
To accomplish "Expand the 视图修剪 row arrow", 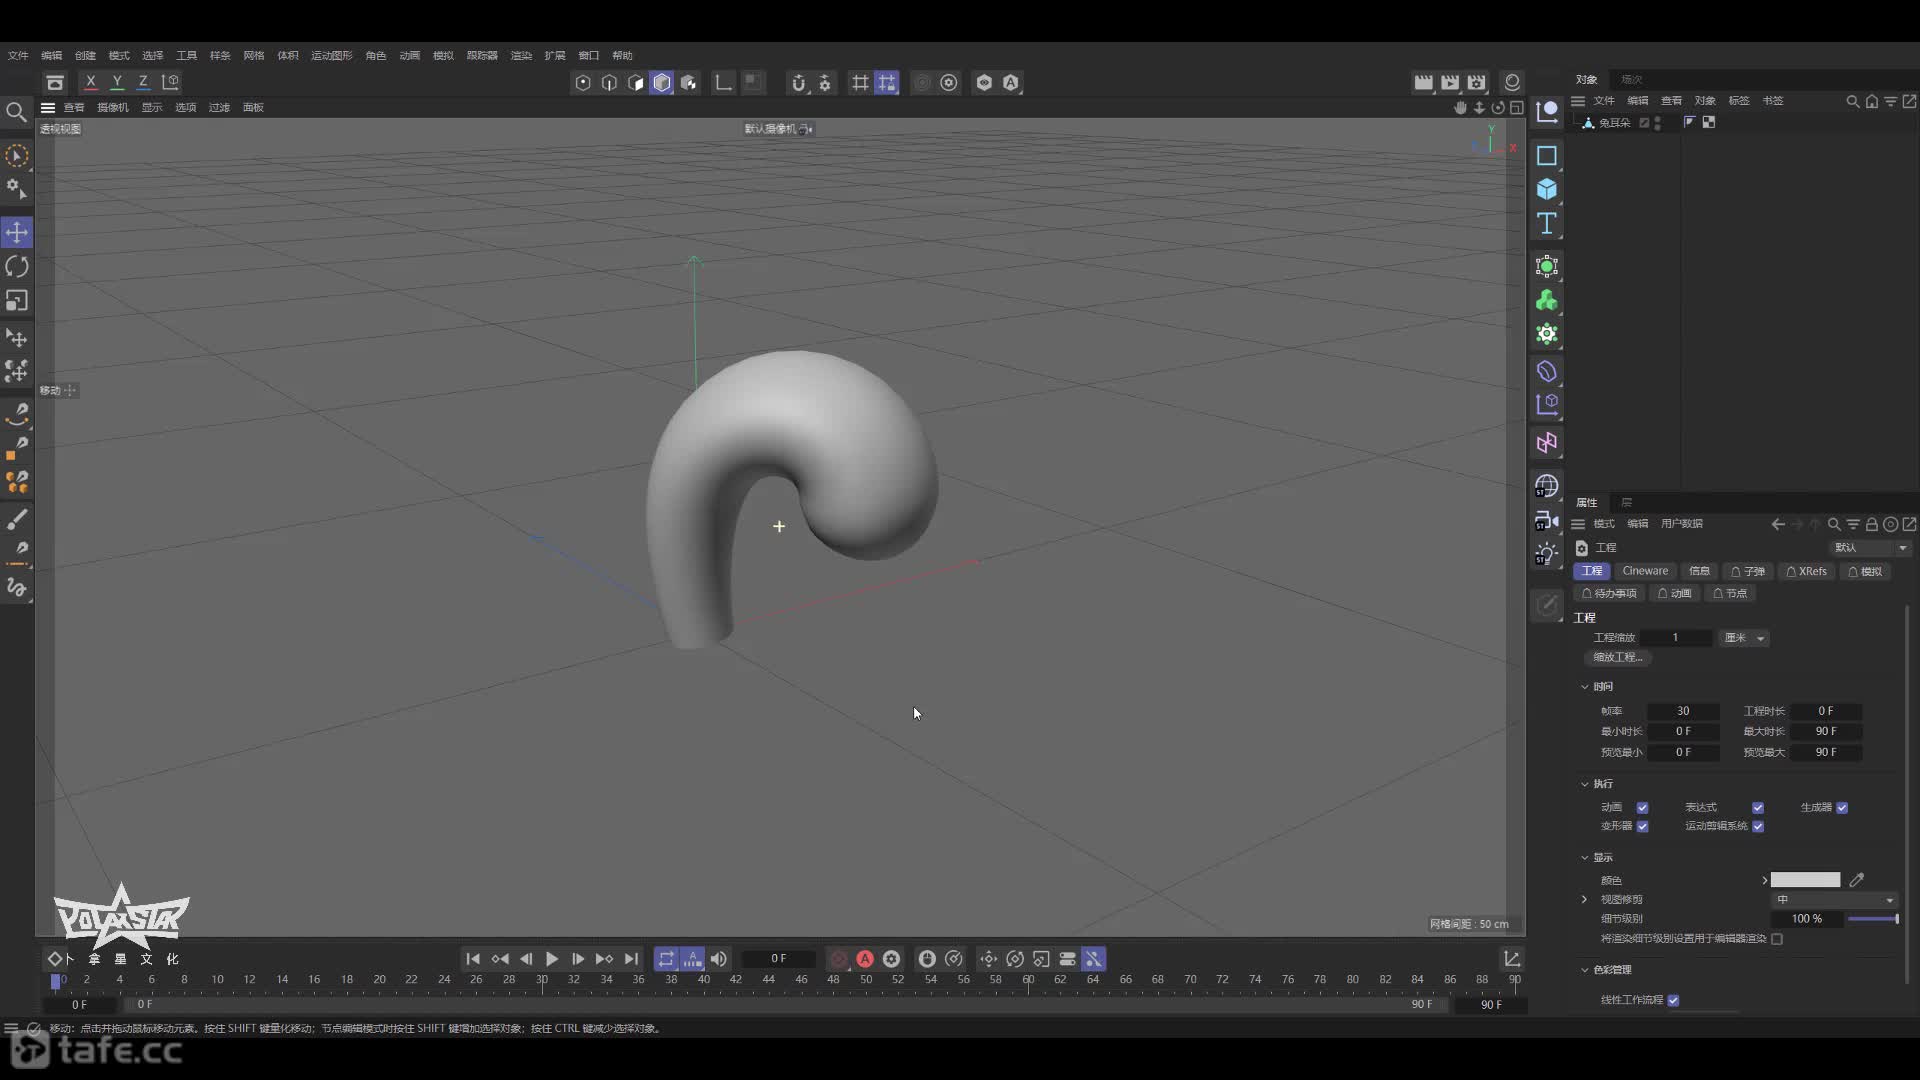I will pos(1584,900).
